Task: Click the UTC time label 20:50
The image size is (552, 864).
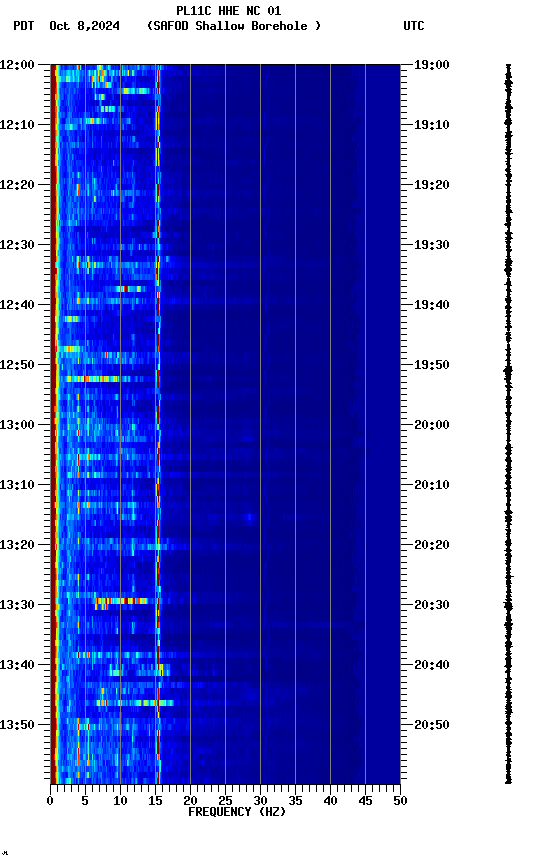Action: [x=432, y=726]
